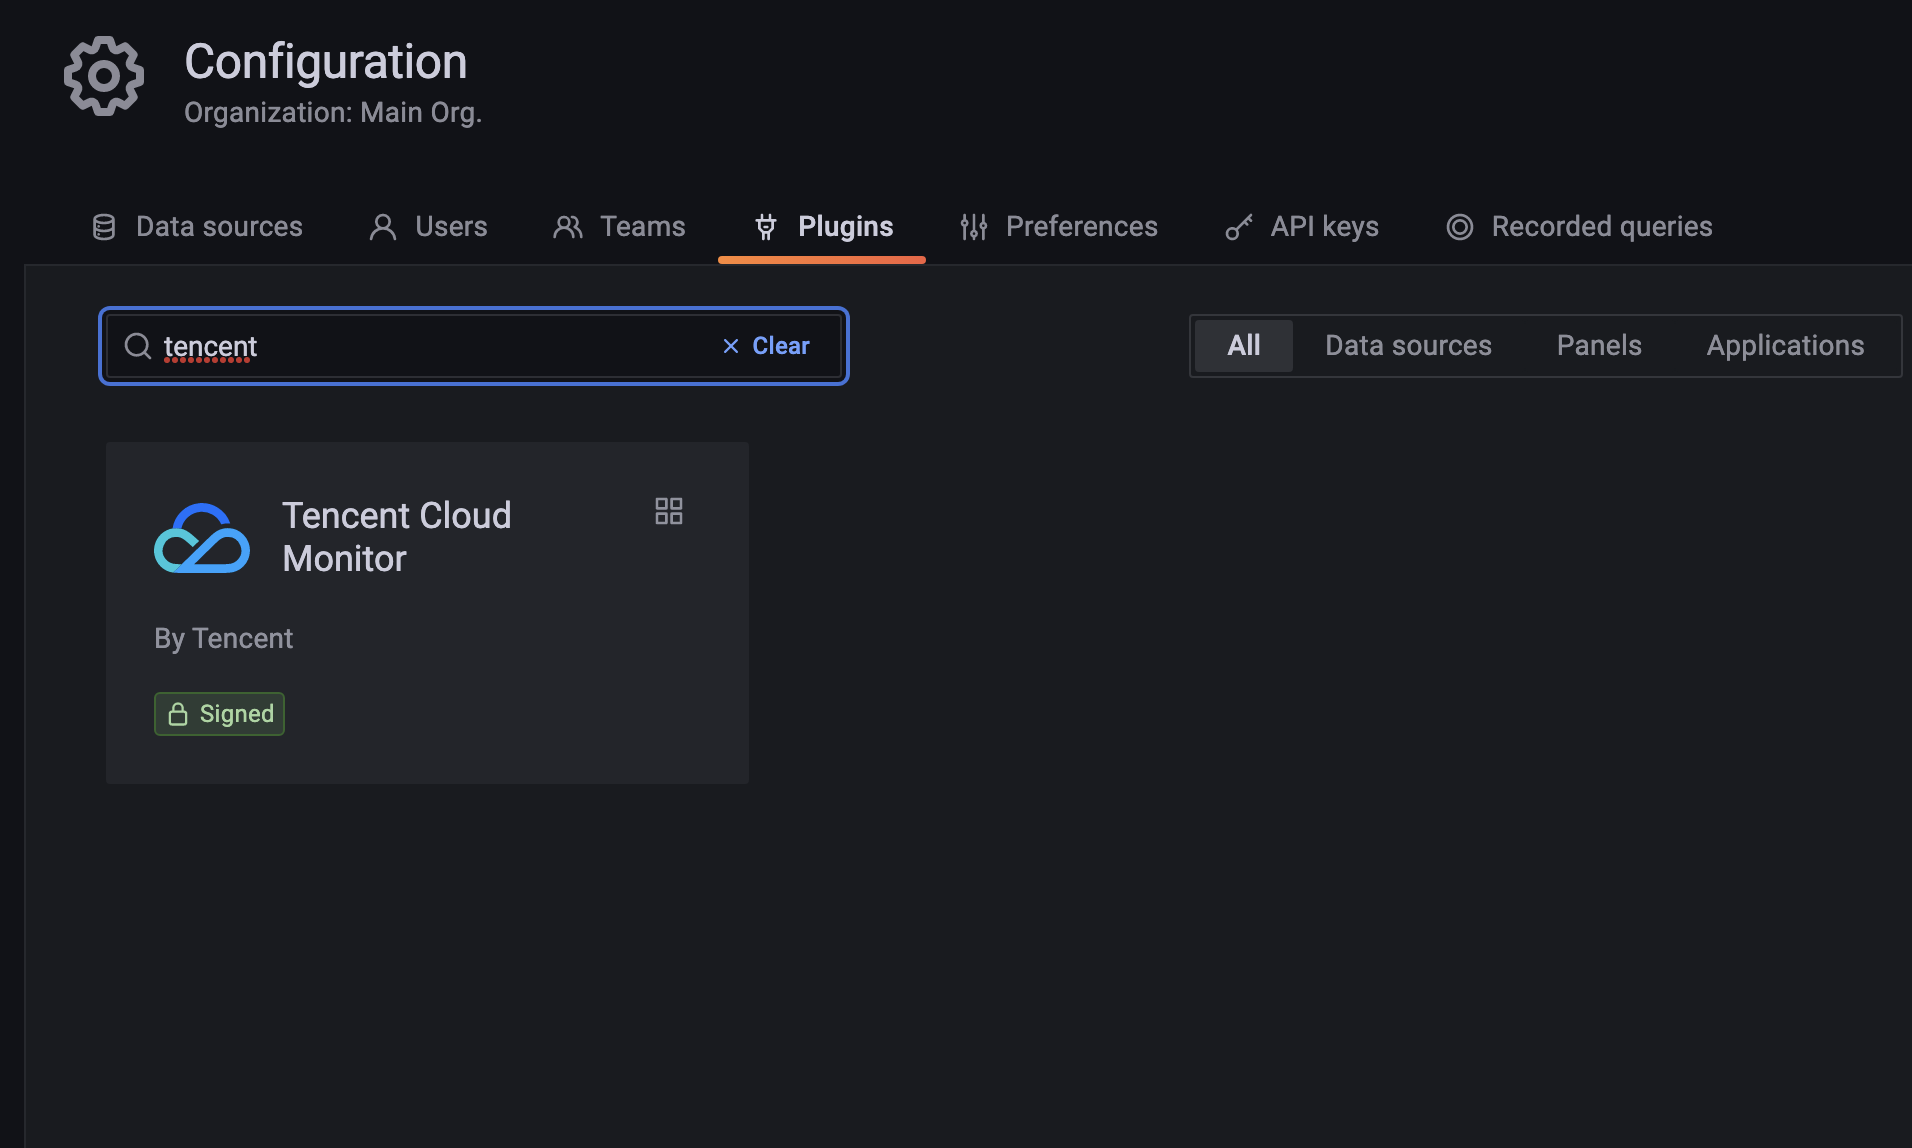Screen dimensions: 1912x1148
Task: Click the search magnifier icon
Action: click(x=138, y=346)
